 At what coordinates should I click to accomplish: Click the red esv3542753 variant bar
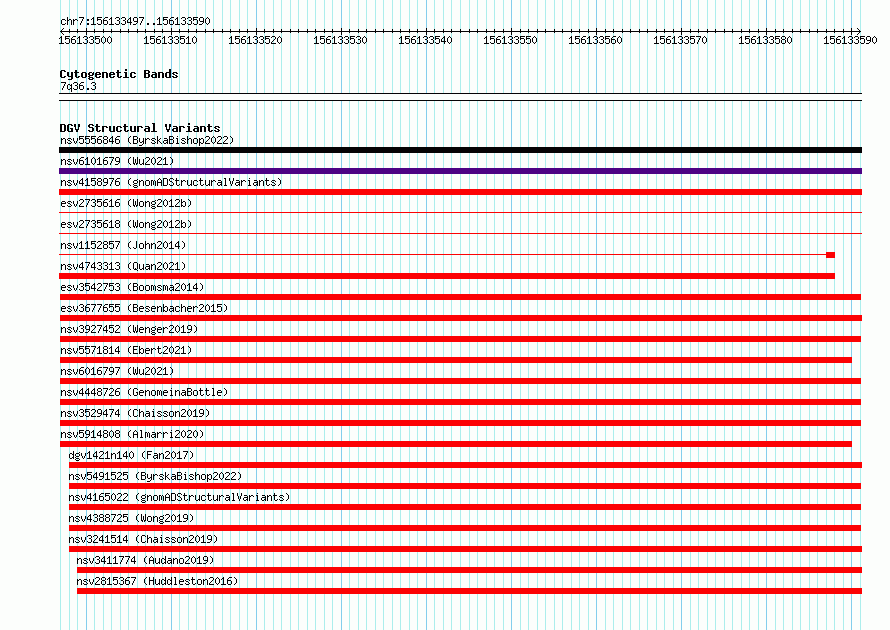click(x=460, y=297)
